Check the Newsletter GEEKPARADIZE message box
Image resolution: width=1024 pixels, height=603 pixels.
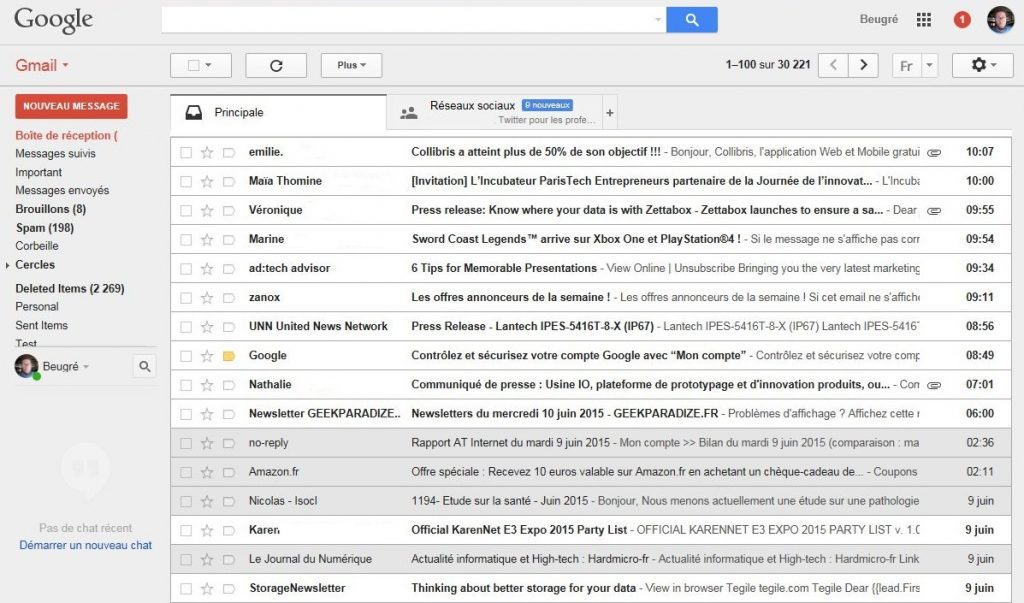186,414
